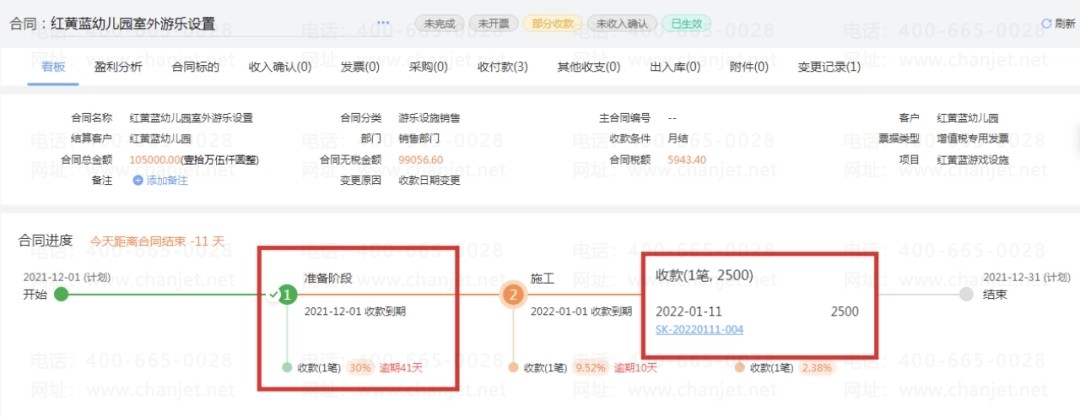
Task: Click the date 2022-01-11 in popup
Action: [x=689, y=312]
